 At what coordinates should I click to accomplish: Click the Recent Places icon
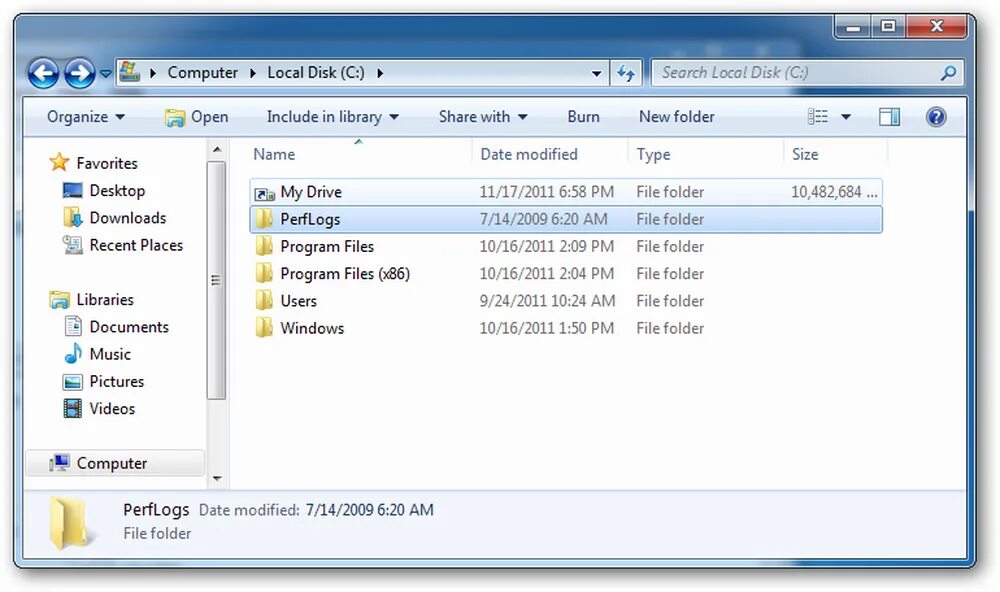[71, 245]
